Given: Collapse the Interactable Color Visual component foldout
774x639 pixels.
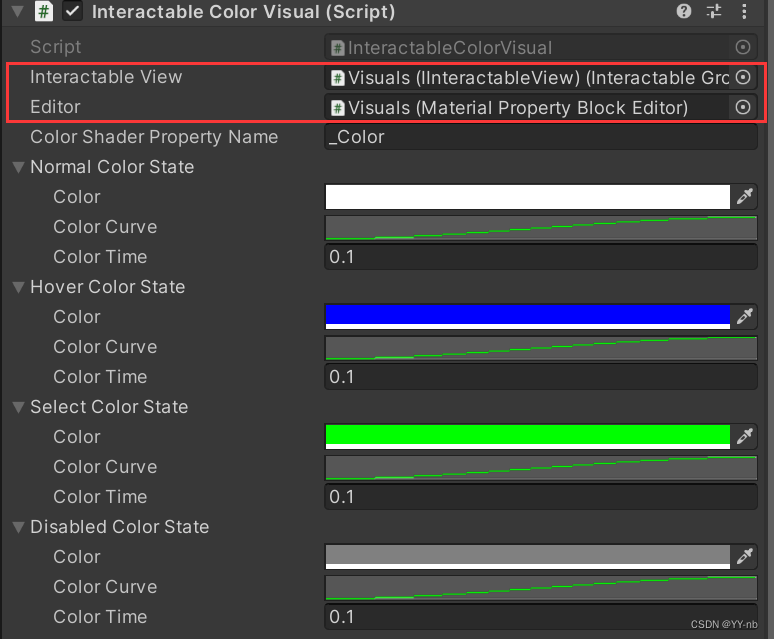Looking at the screenshot, I should pos(18,11).
